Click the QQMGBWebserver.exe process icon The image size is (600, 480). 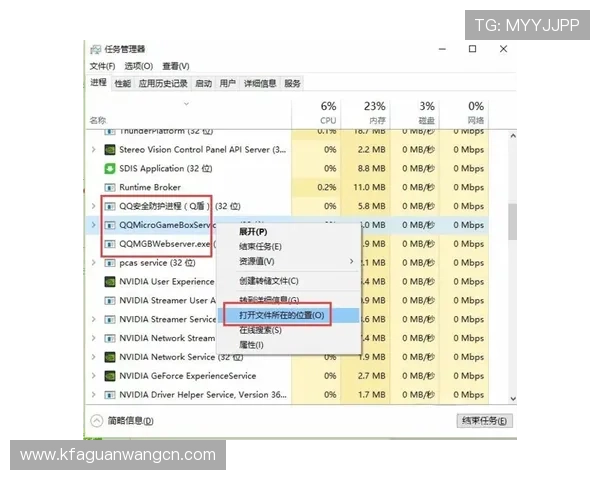pos(110,244)
